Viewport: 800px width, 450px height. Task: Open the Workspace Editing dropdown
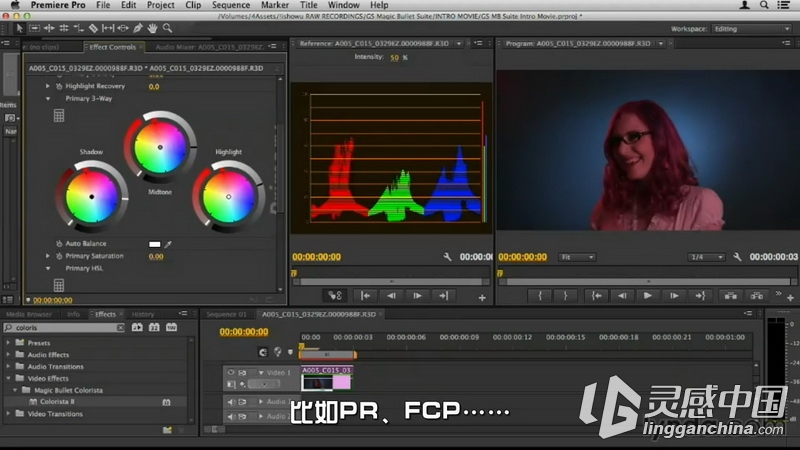[x=751, y=29]
